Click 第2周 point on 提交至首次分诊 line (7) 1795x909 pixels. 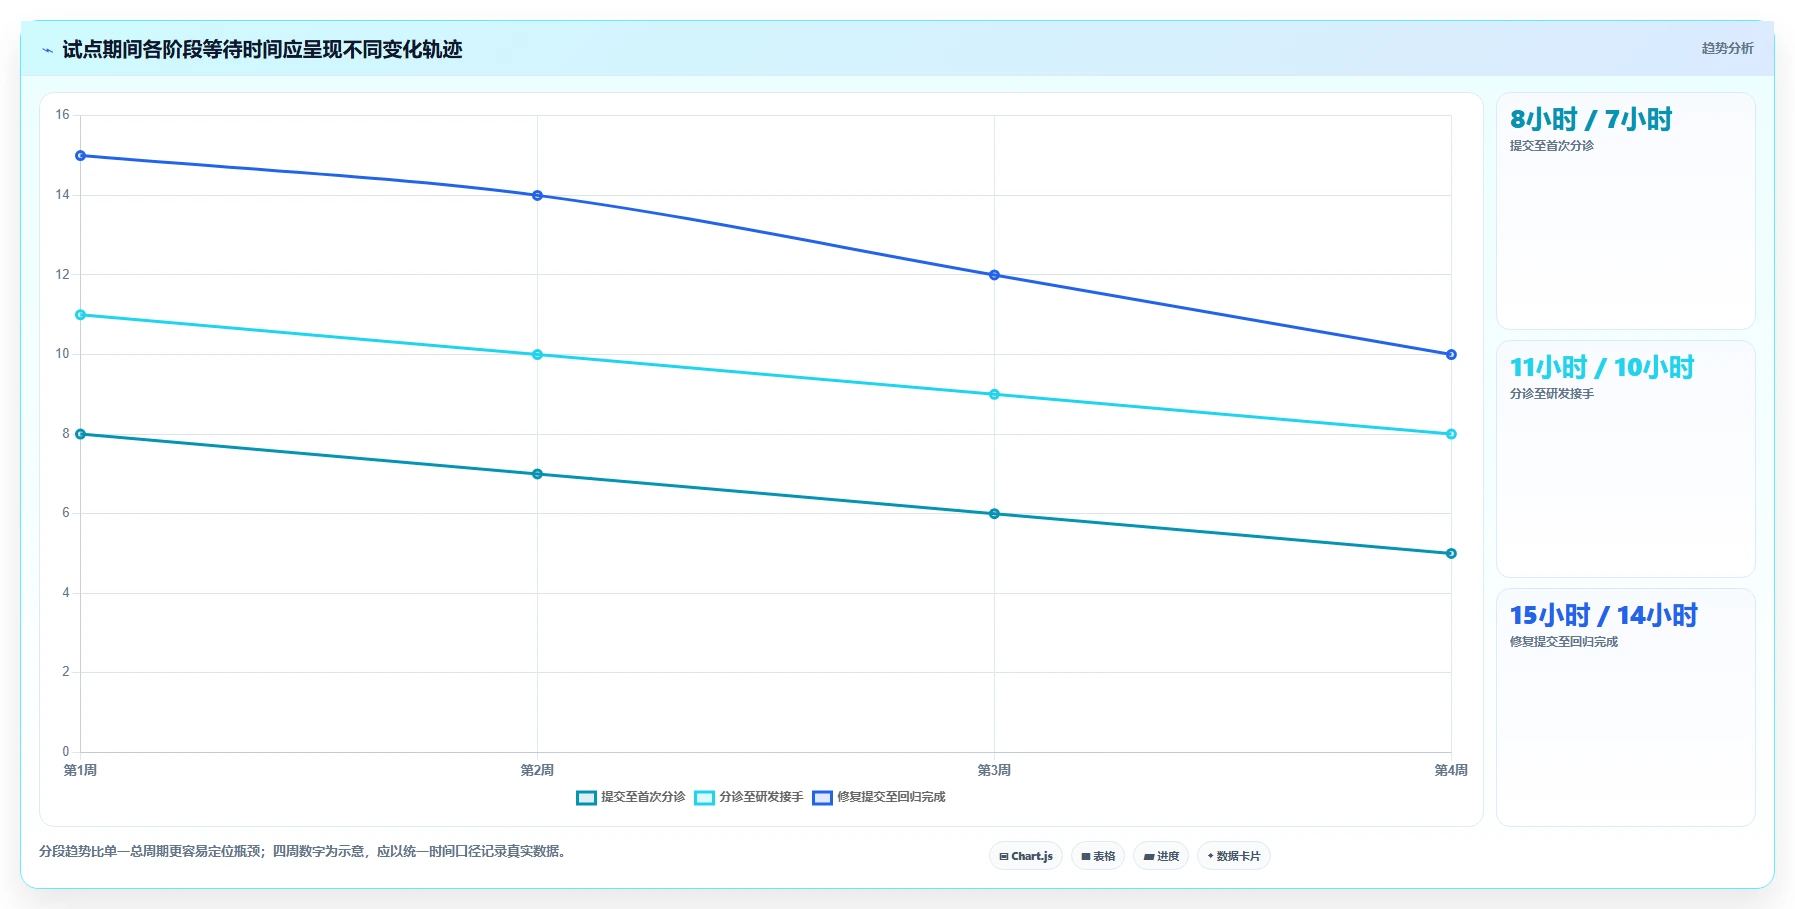pyautogui.click(x=538, y=474)
